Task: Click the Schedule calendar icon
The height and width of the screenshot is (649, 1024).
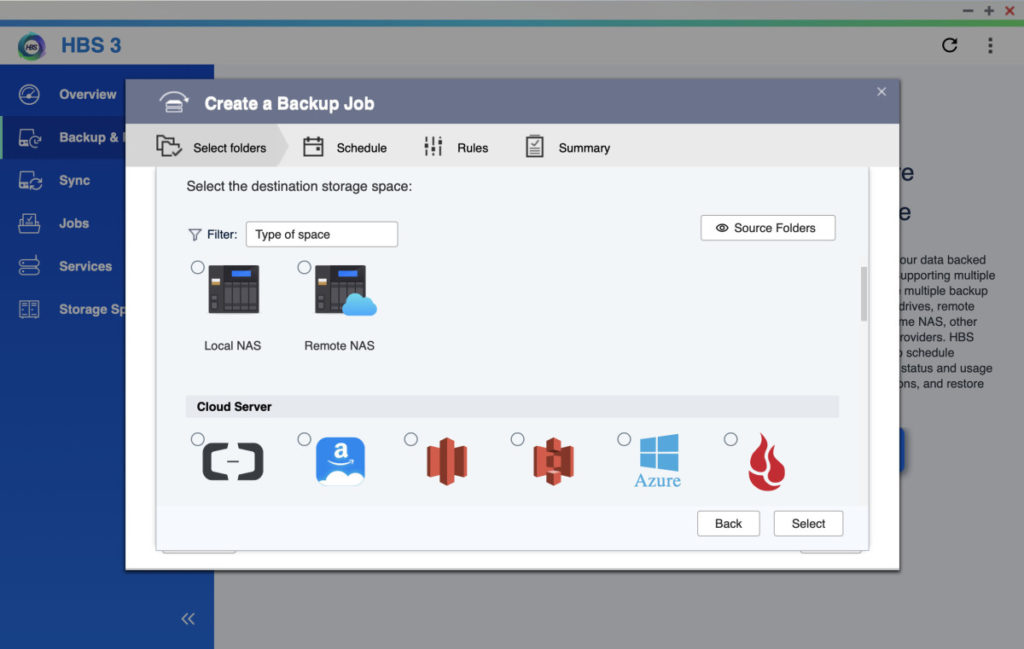Action: pos(313,146)
